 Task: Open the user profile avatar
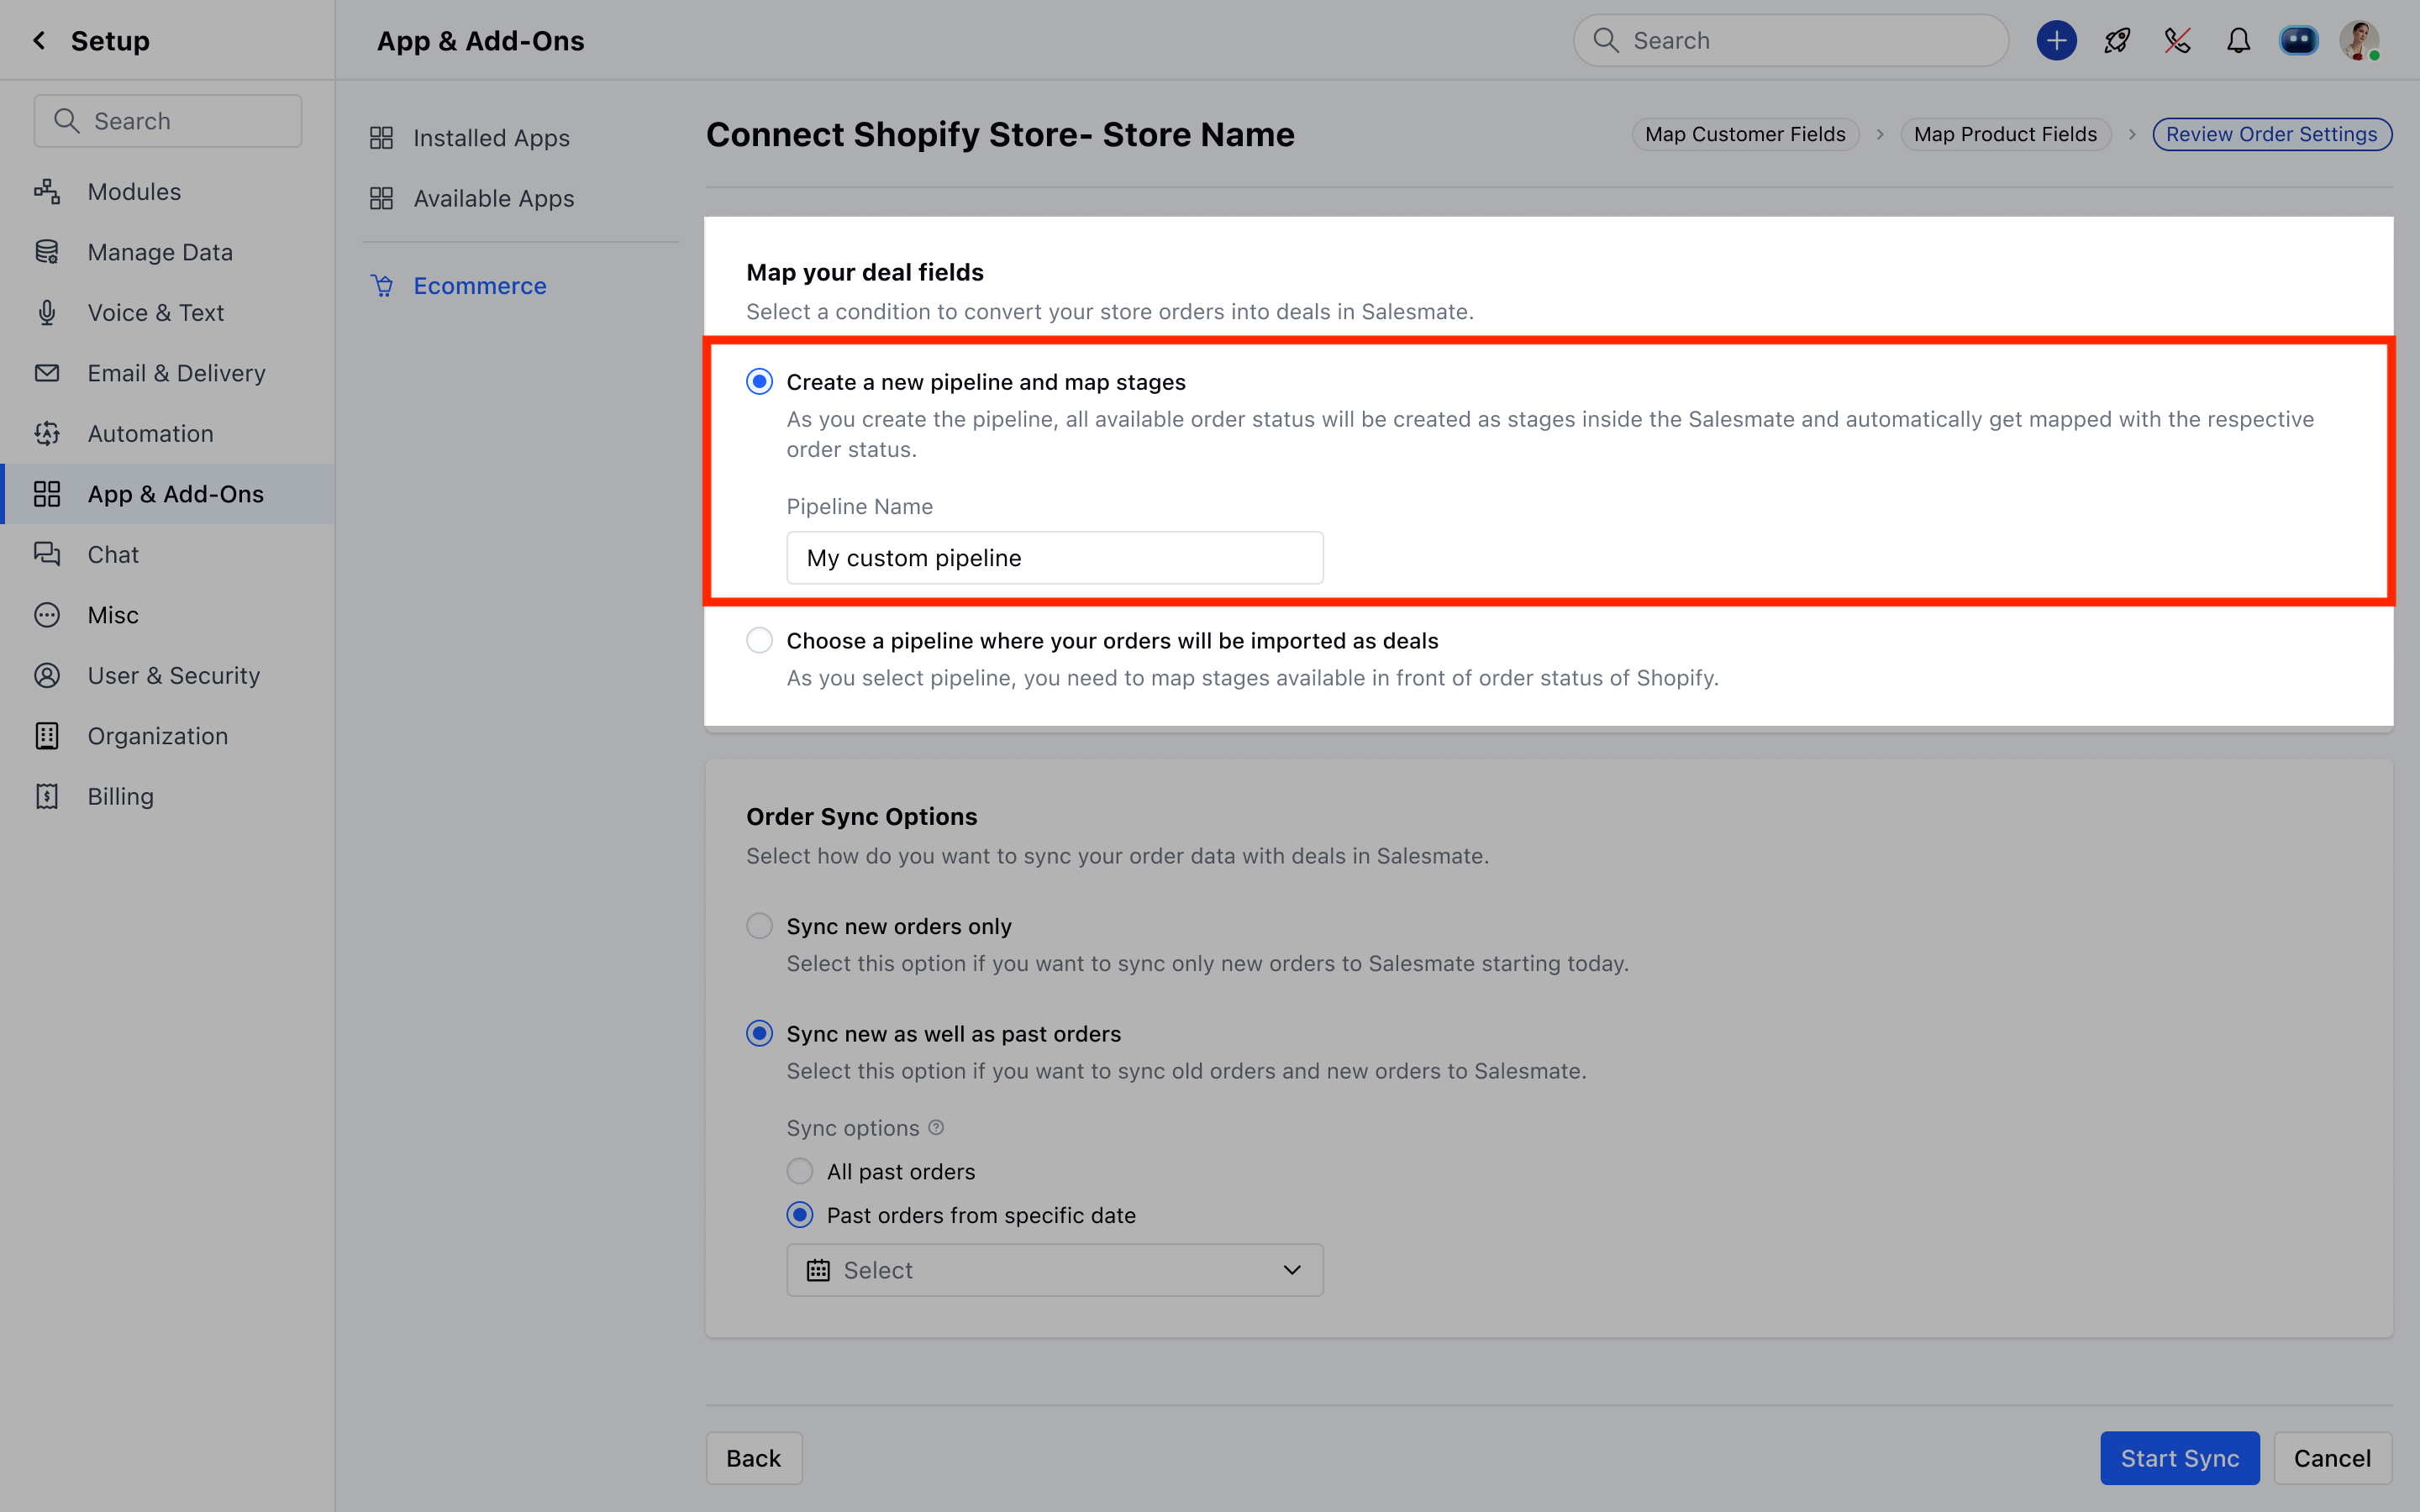point(2359,40)
